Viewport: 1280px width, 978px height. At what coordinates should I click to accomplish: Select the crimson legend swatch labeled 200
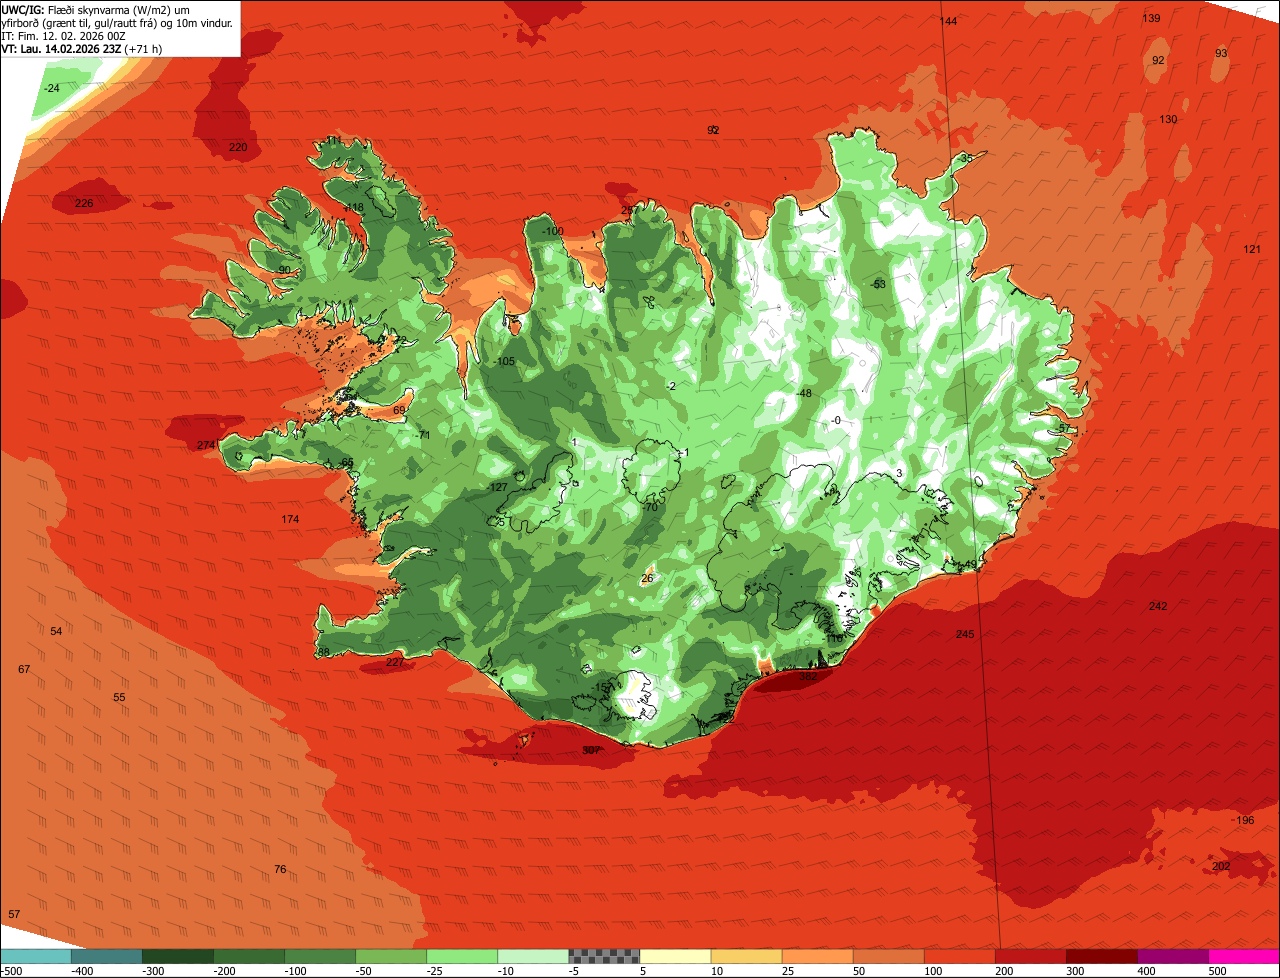click(1031, 956)
